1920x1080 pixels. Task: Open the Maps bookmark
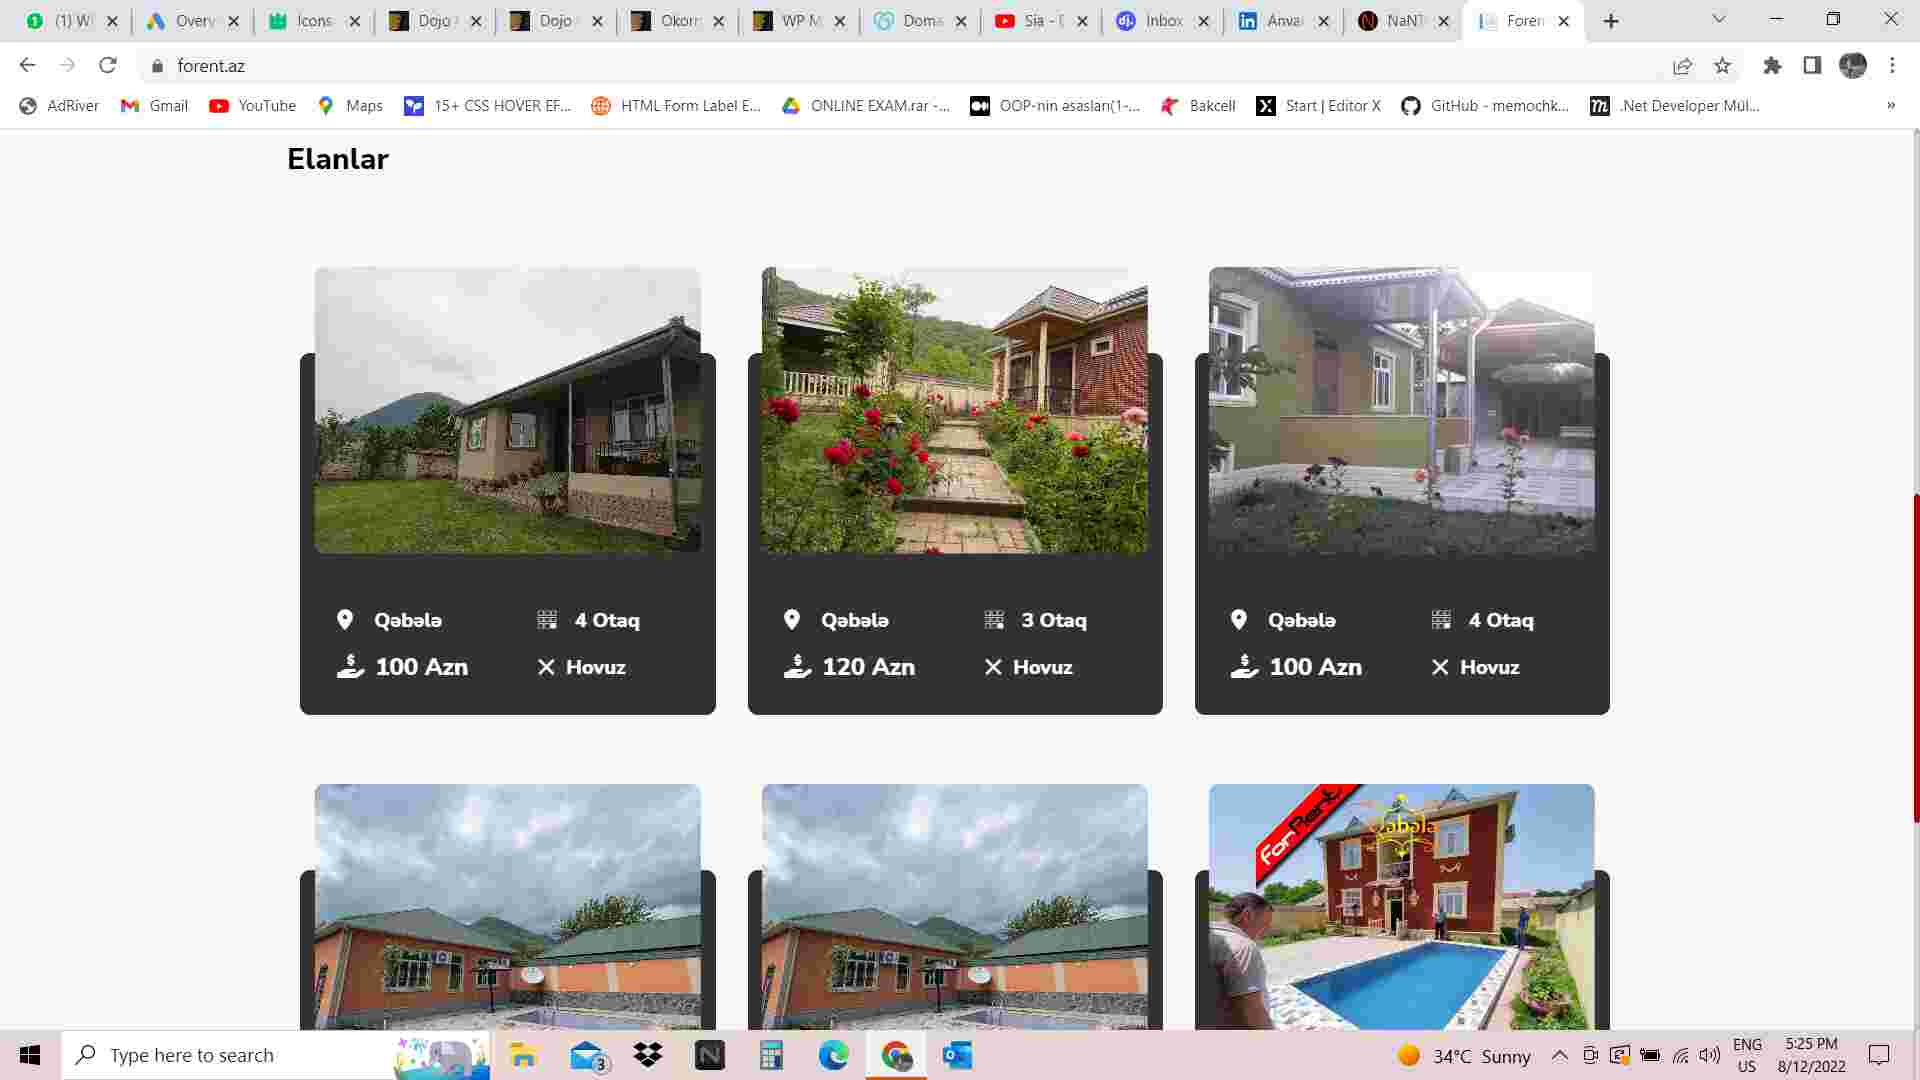click(x=349, y=105)
